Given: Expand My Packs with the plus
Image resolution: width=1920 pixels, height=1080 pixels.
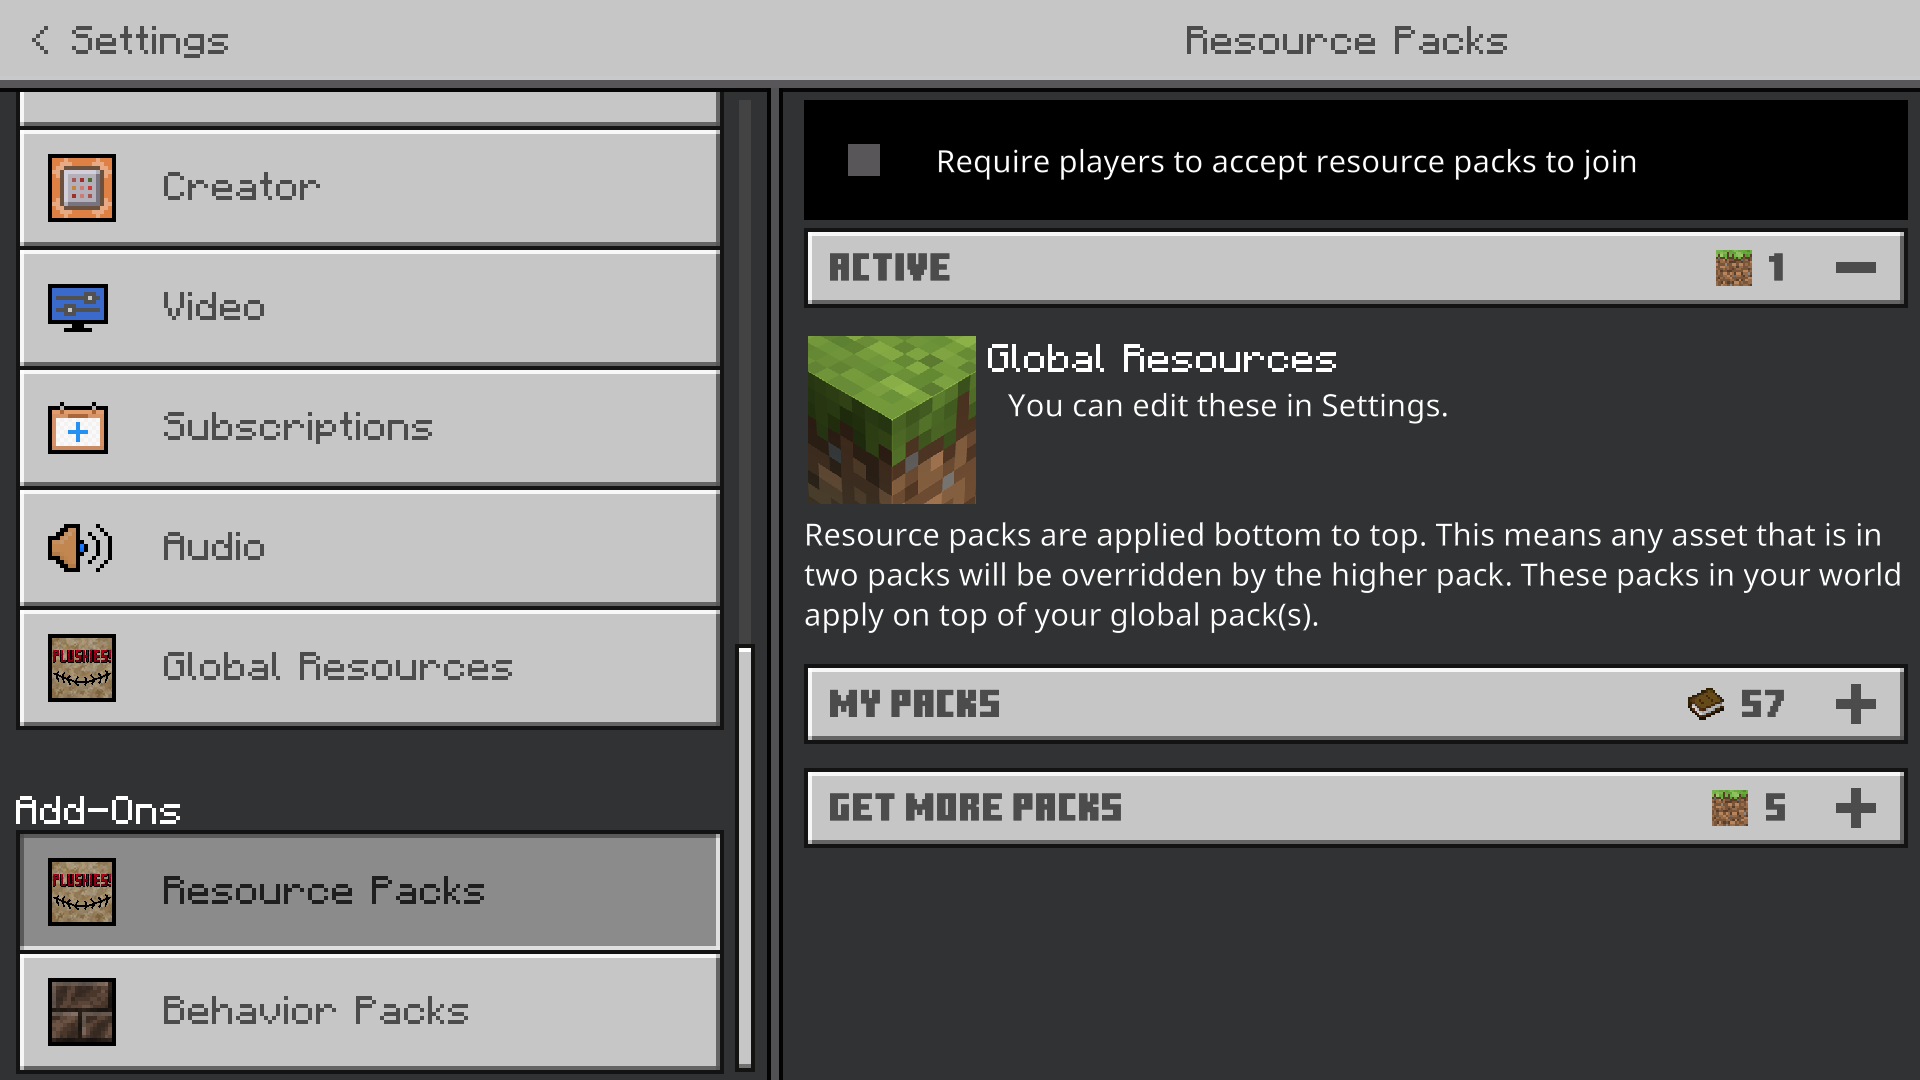Looking at the screenshot, I should 1856,704.
